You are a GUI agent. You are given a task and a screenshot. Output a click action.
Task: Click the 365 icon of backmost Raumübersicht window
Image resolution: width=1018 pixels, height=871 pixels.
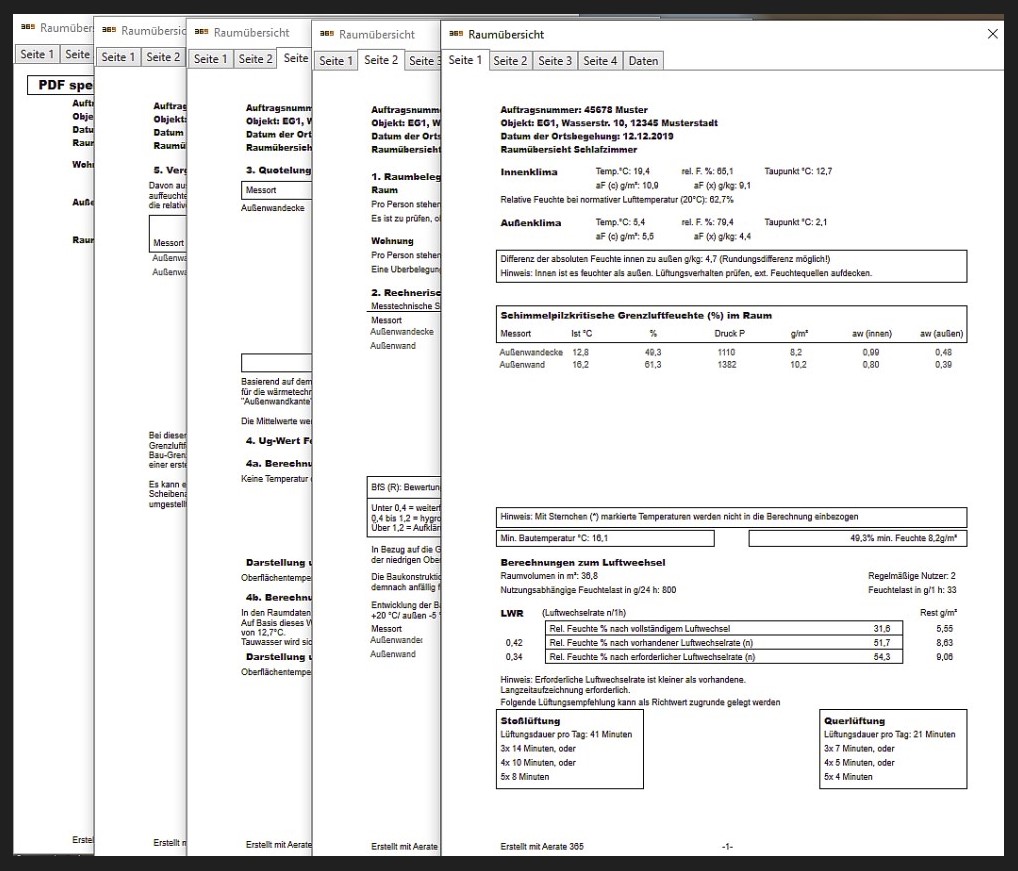click(x=28, y=27)
